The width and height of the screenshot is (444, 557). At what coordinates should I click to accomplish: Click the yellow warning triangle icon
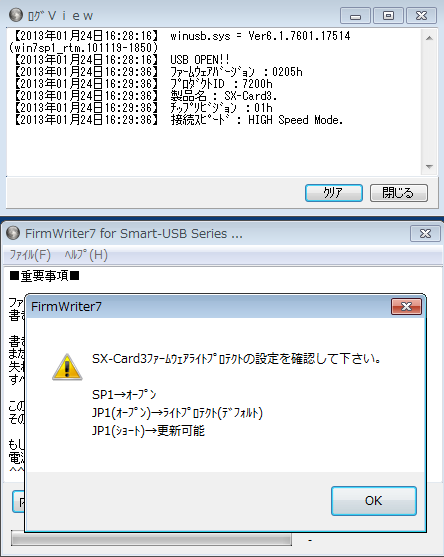point(67,367)
